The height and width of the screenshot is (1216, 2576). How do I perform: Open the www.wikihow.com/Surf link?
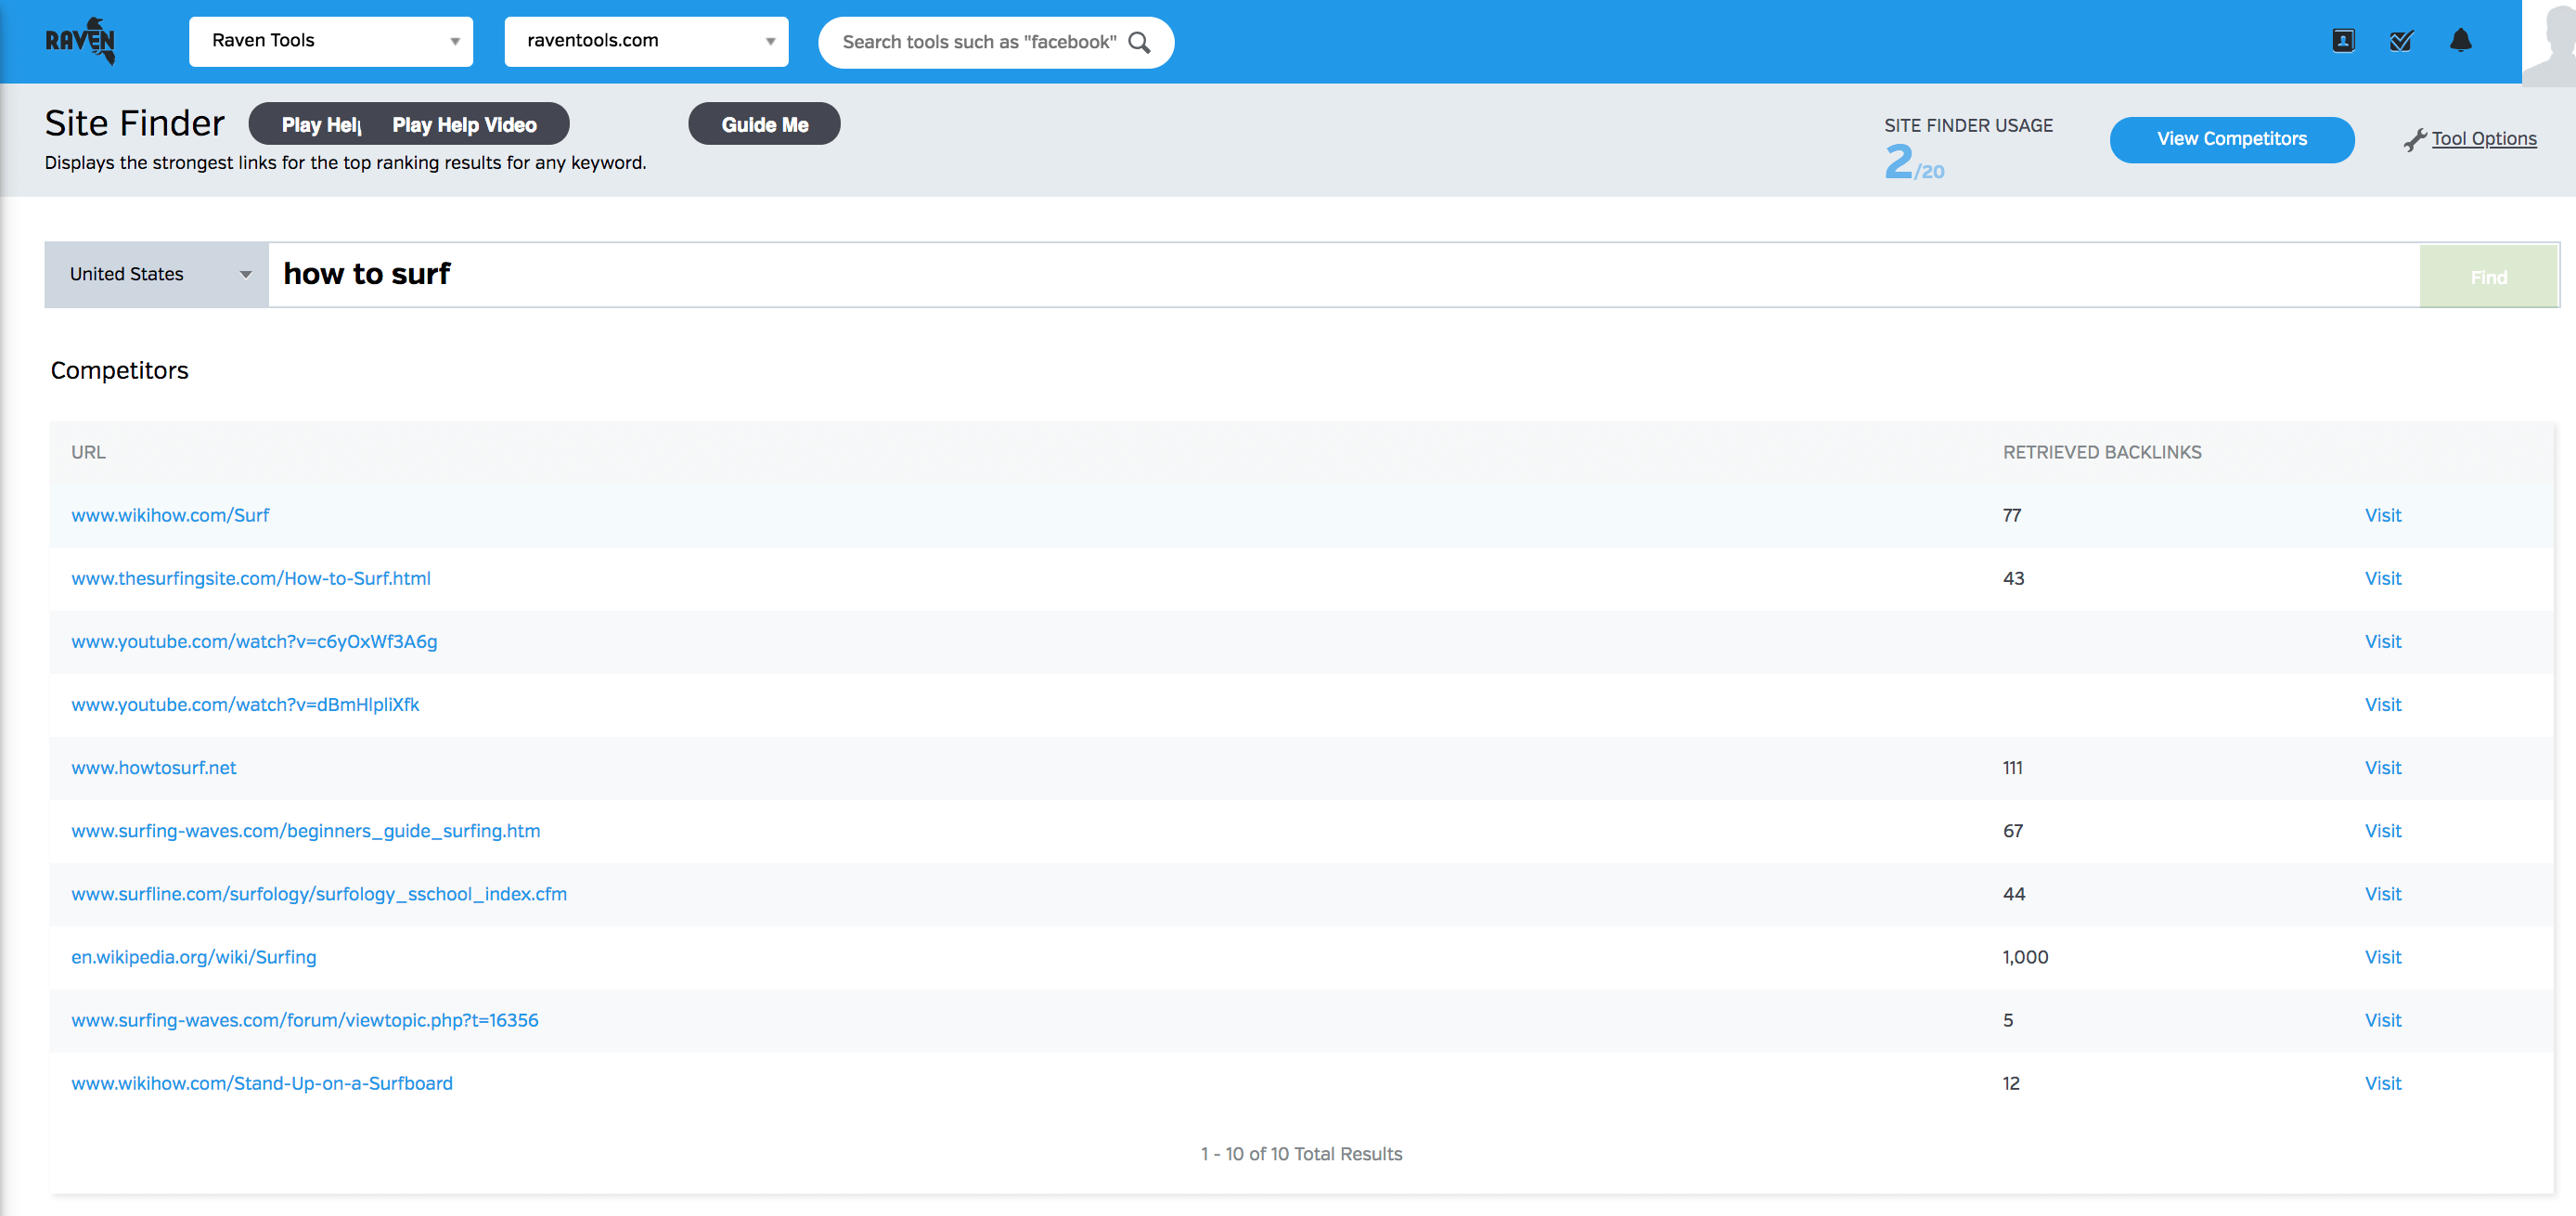pos(170,515)
